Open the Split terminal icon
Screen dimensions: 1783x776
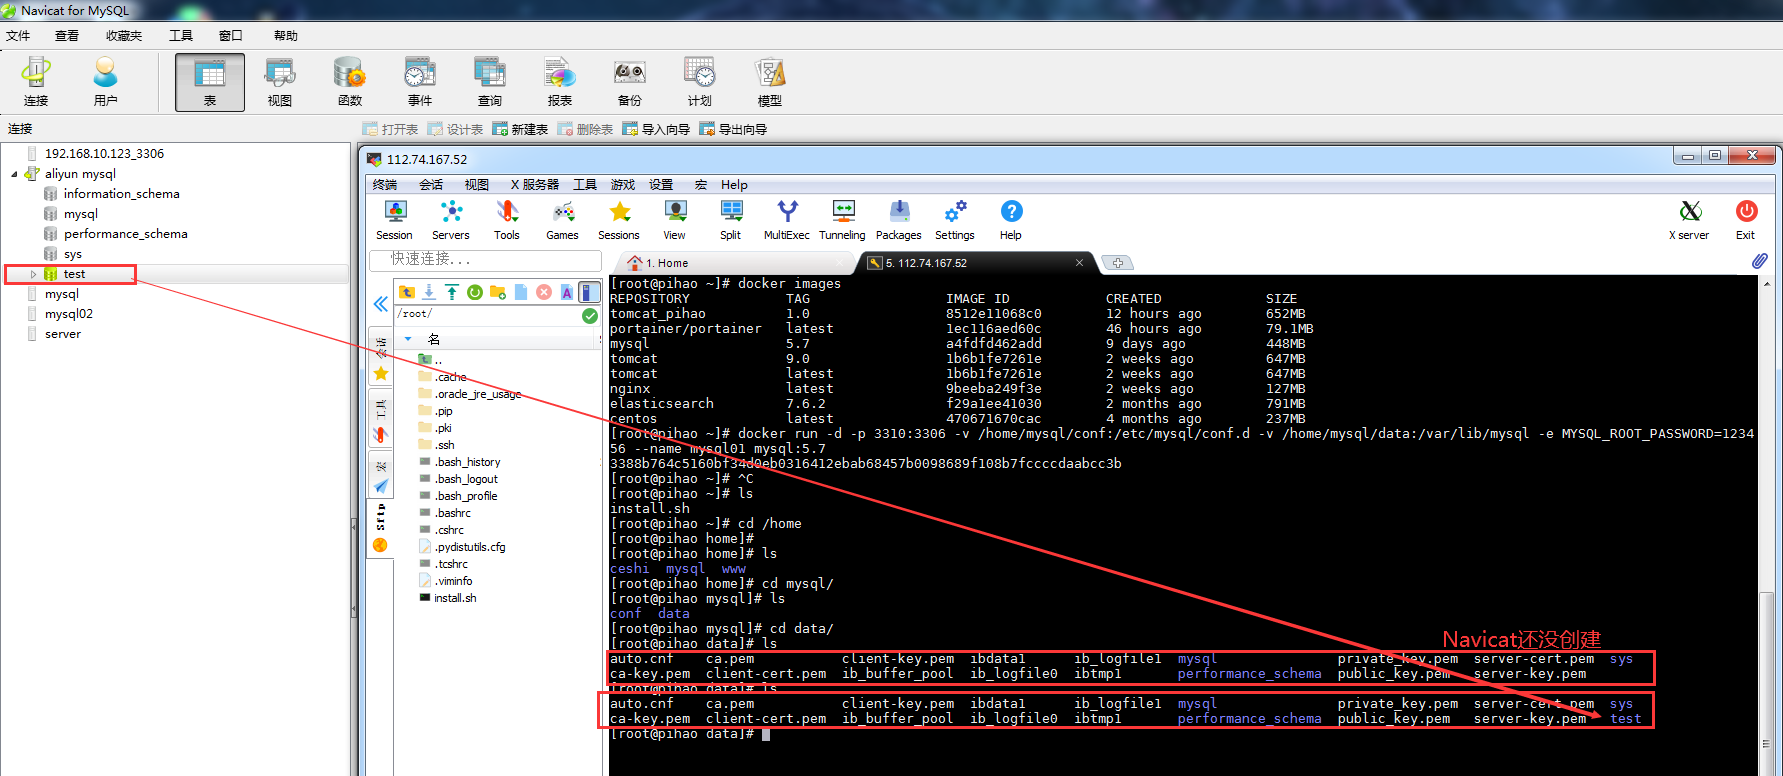731,220
